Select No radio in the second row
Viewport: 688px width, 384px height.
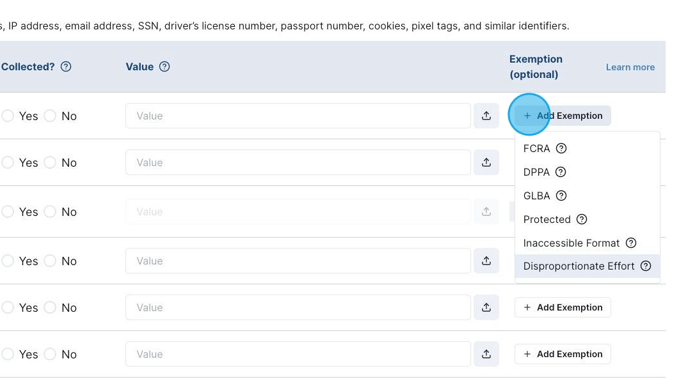pyautogui.click(x=50, y=162)
